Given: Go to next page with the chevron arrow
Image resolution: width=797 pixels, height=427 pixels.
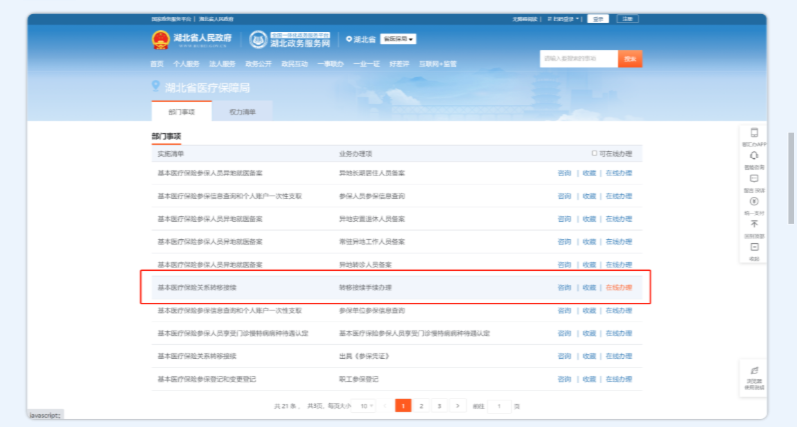Looking at the screenshot, I should tap(457, 406).
